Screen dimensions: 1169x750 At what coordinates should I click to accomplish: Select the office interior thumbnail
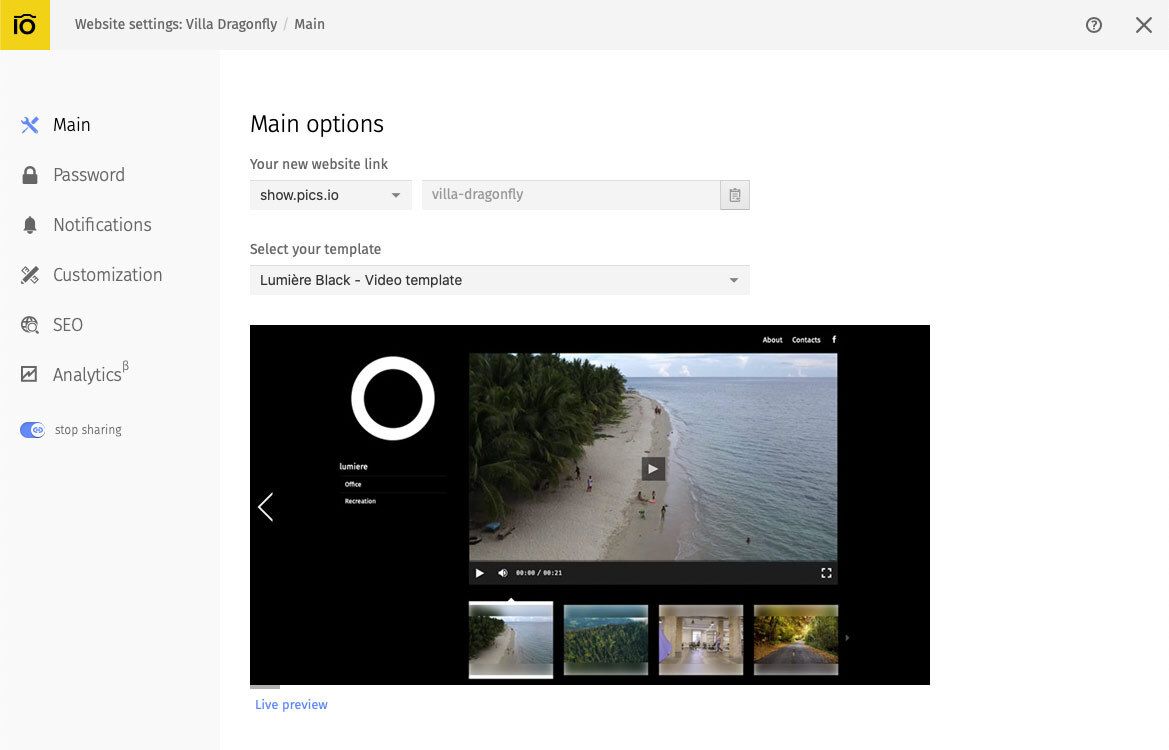701,640
